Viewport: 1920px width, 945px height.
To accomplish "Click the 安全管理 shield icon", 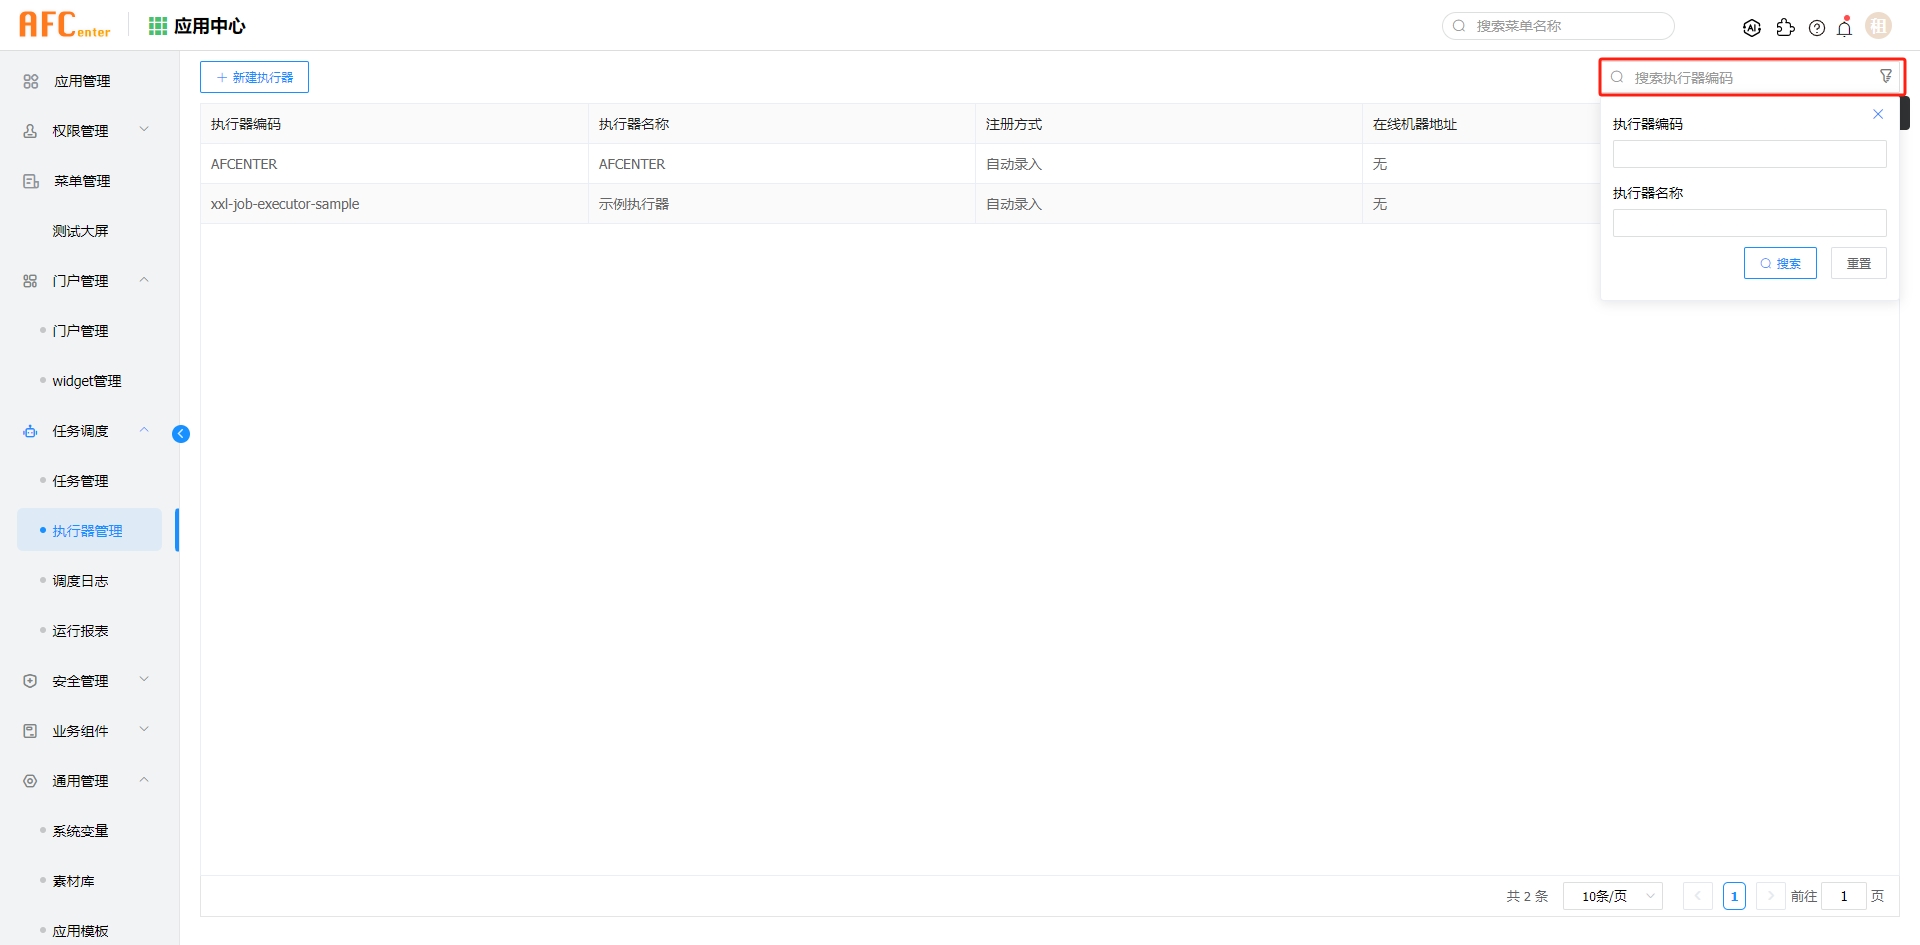I will 30,681.
